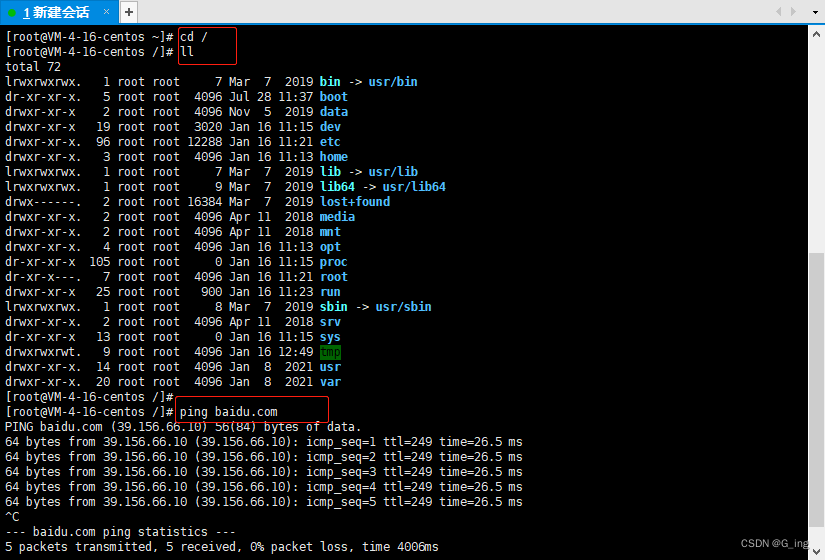825x560 pixels.
Task: Click the icmp_seq=5 ping reply line
Action: [264, 502]
